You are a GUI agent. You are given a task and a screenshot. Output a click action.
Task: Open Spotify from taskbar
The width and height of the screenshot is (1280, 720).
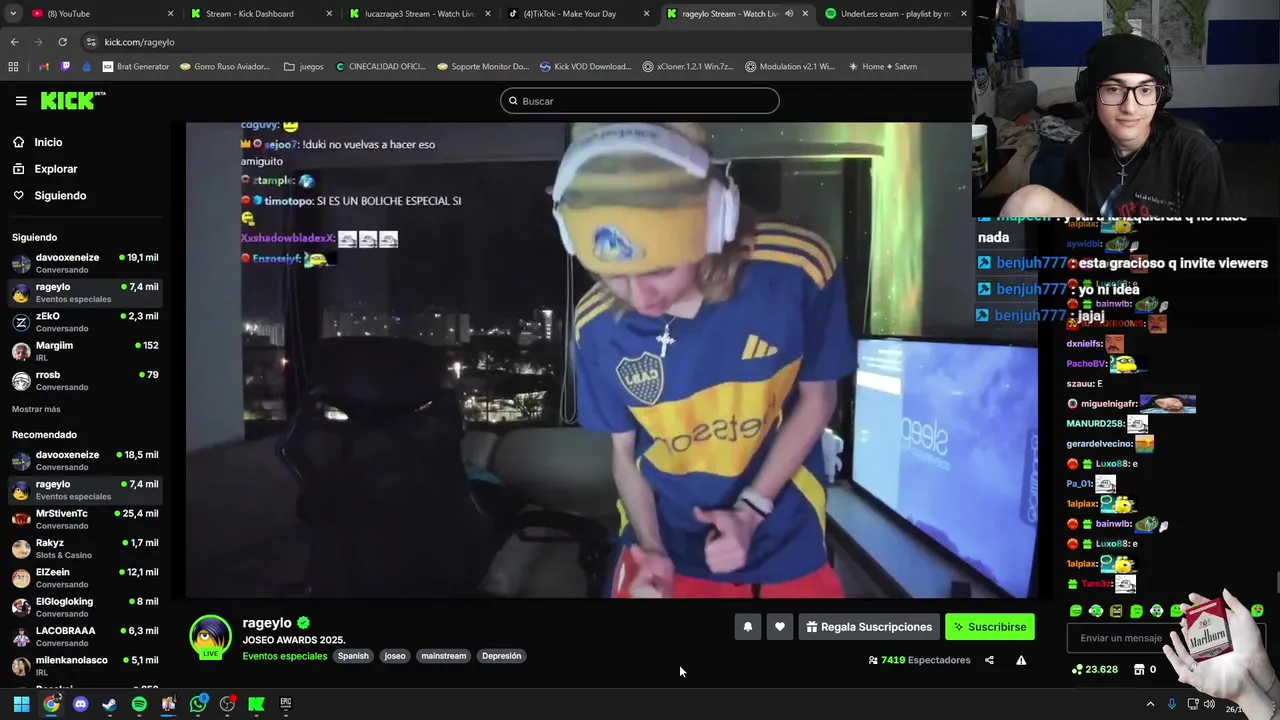point(139,704)
